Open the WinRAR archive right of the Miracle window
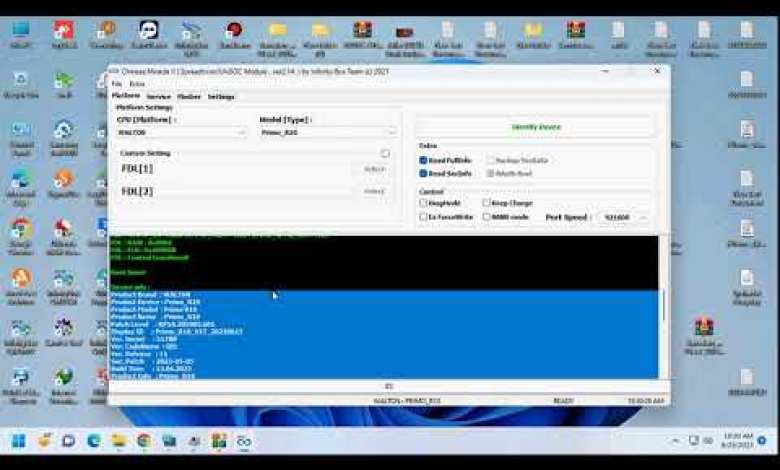 coord(703,336)
